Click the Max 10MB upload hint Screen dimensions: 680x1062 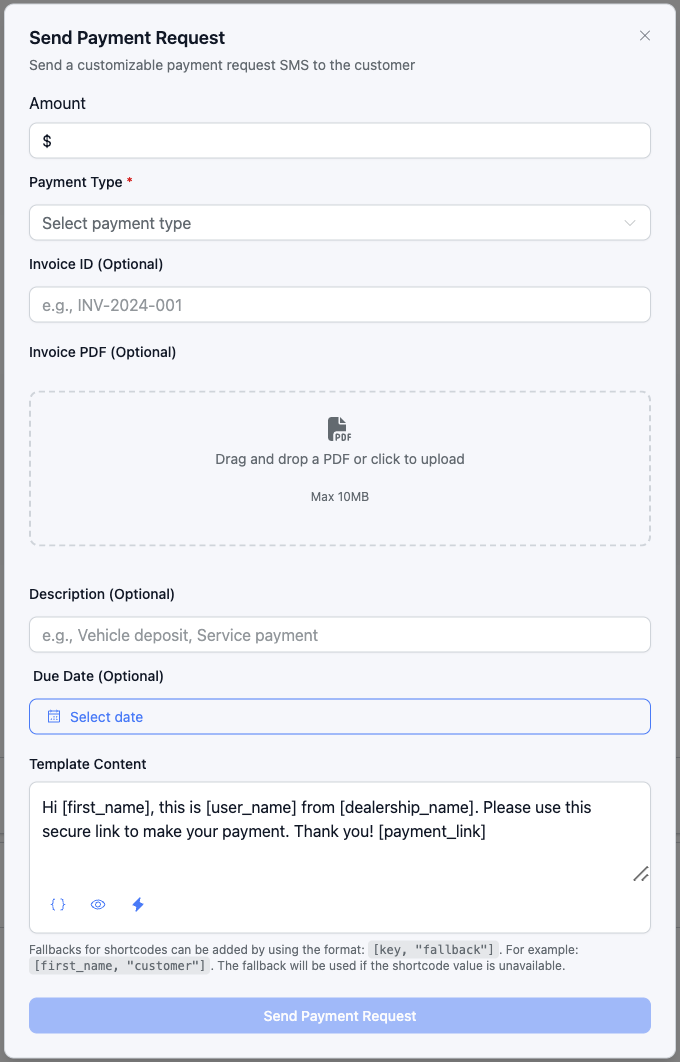(x=340, y=497)
